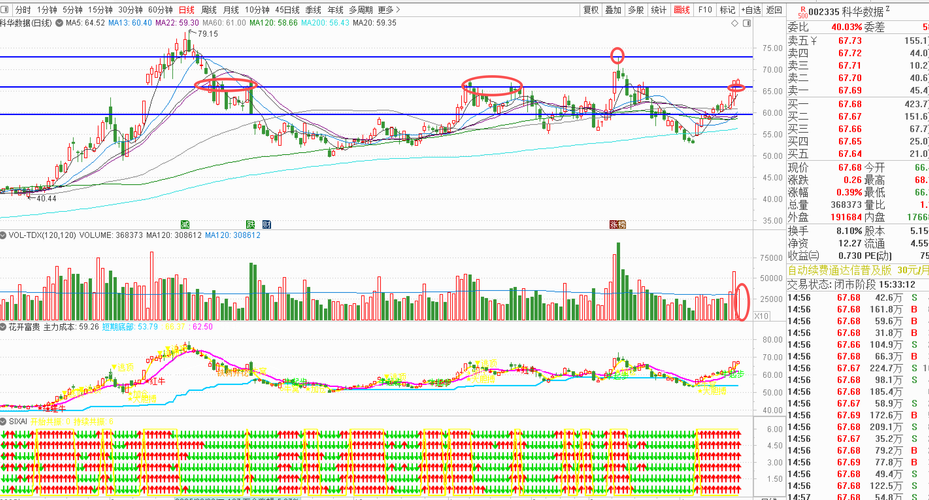
Task: Click the second green event marker below the chart
Action: coord(251,225)
